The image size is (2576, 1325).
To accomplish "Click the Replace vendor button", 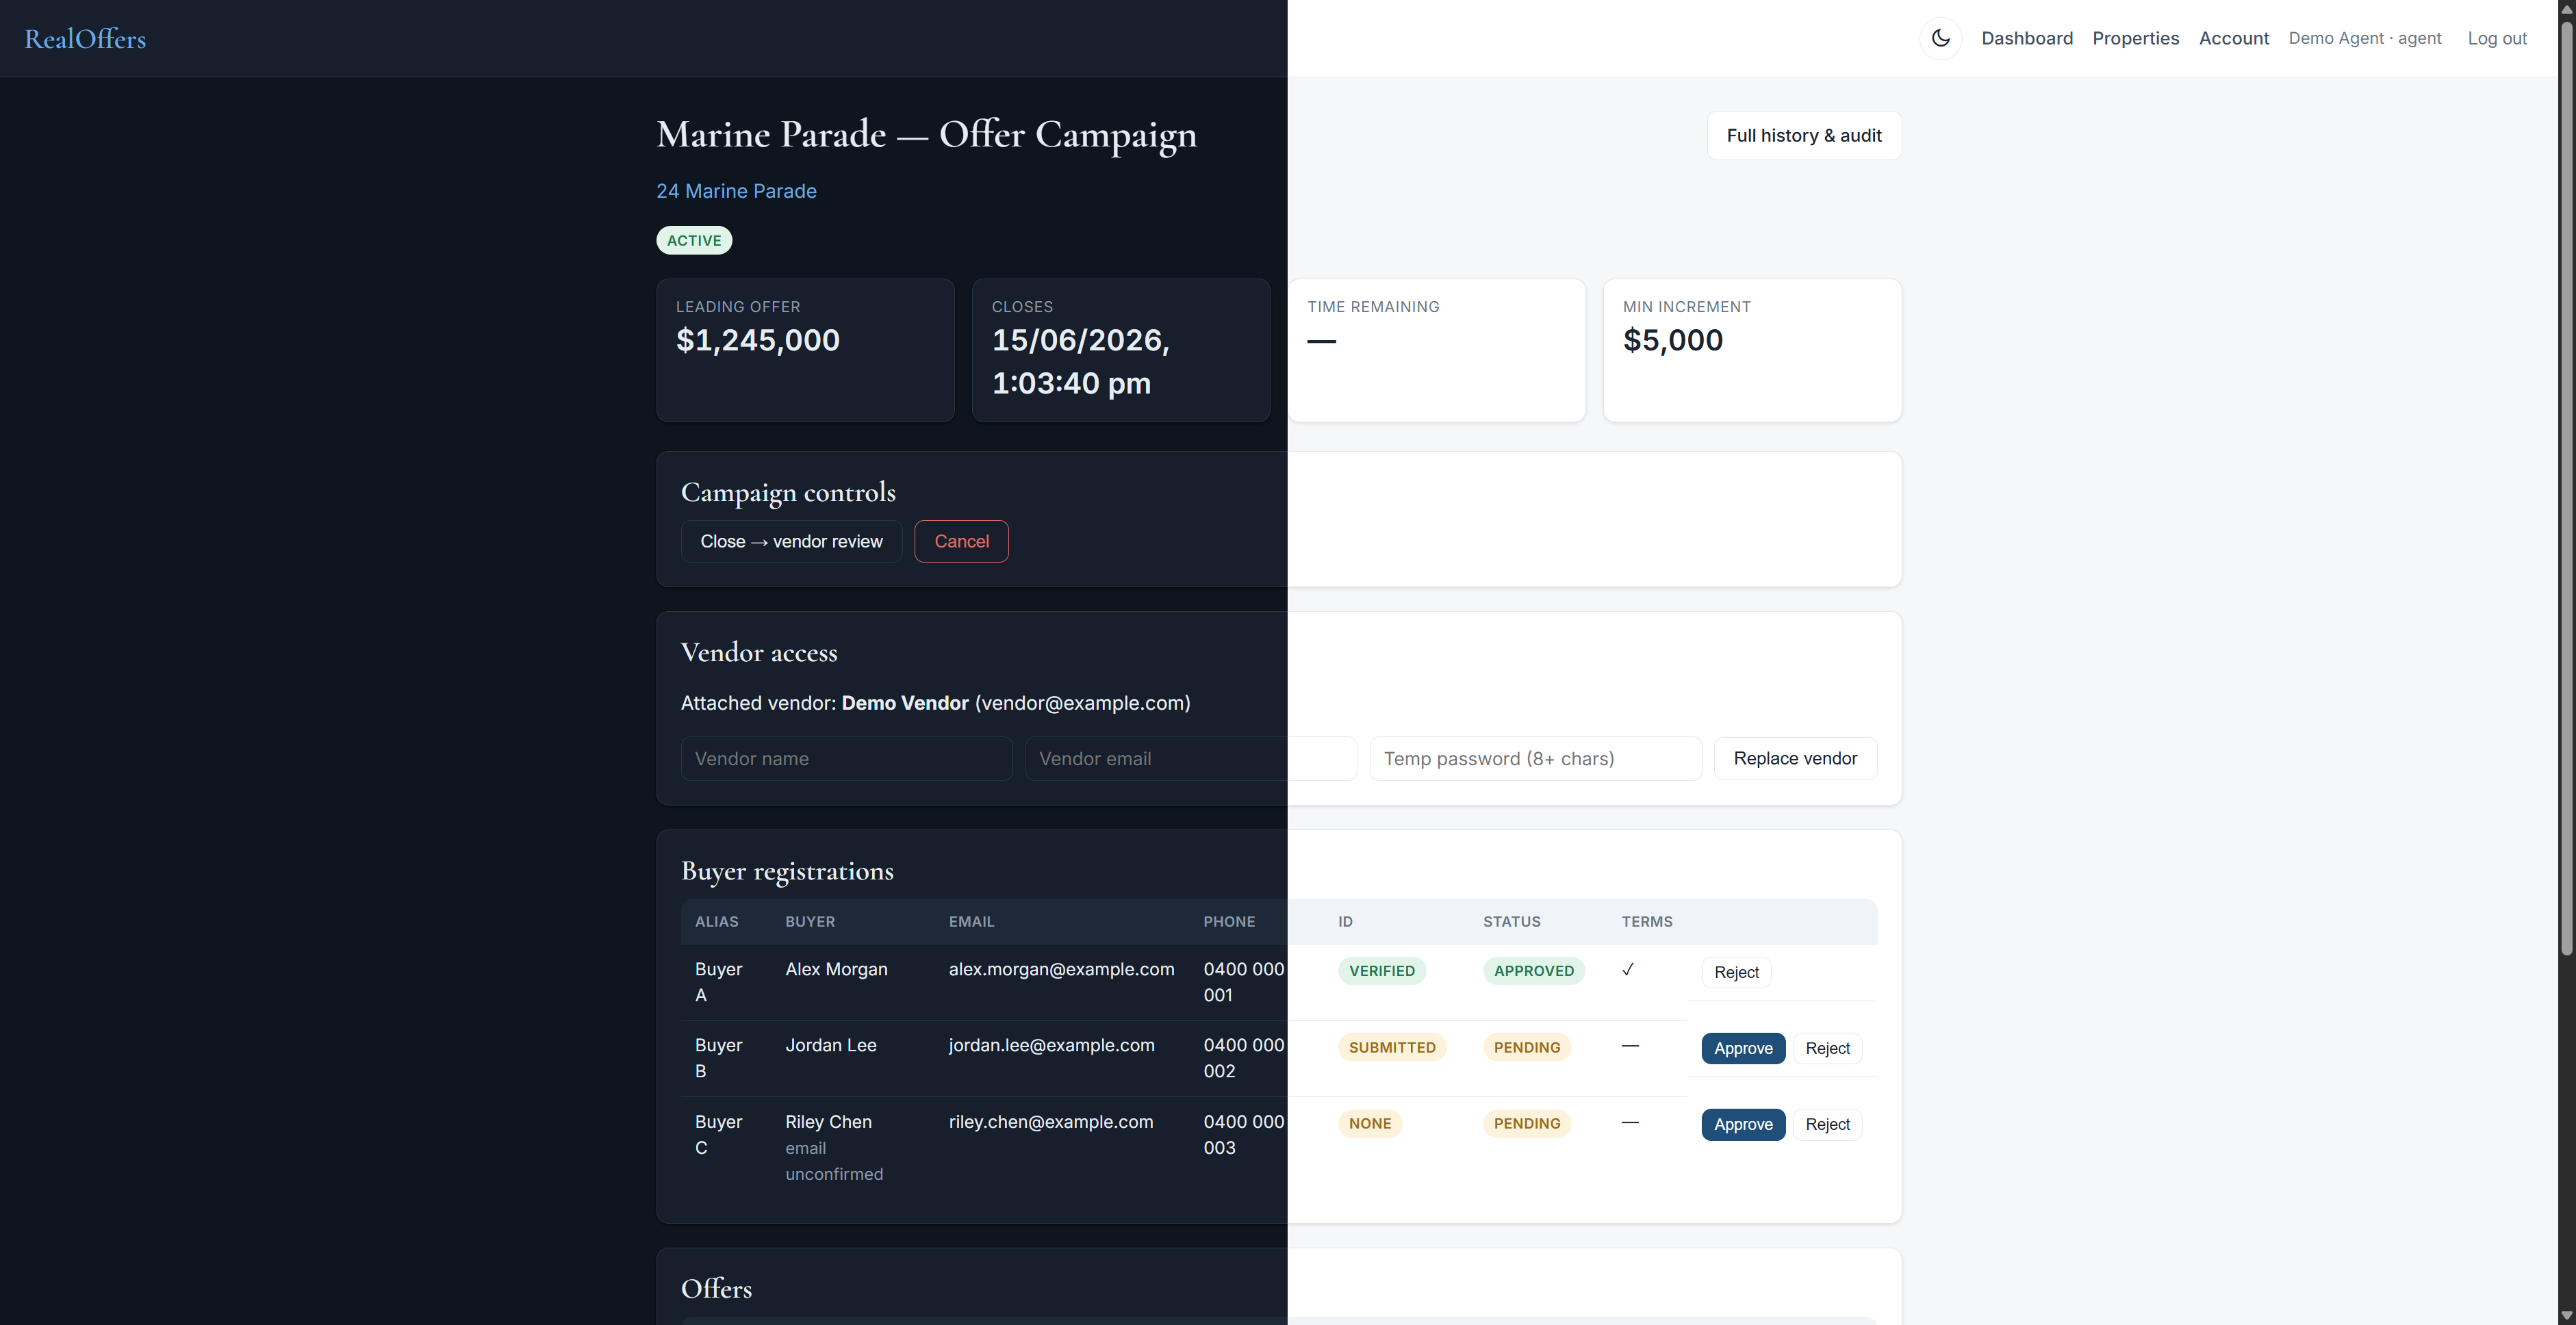I will (x=1795, y=758).
